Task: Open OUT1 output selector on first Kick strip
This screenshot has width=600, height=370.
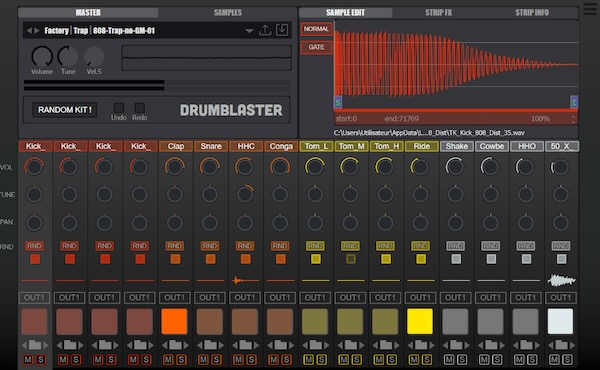Action: pos(34,298)
